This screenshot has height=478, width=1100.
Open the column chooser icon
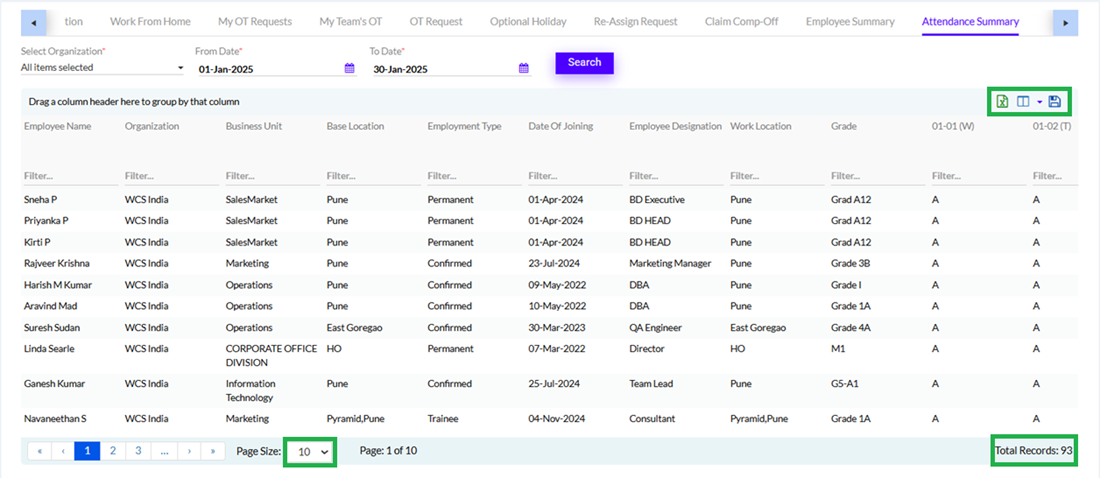pyautogui.click(x=1023, y=101)
